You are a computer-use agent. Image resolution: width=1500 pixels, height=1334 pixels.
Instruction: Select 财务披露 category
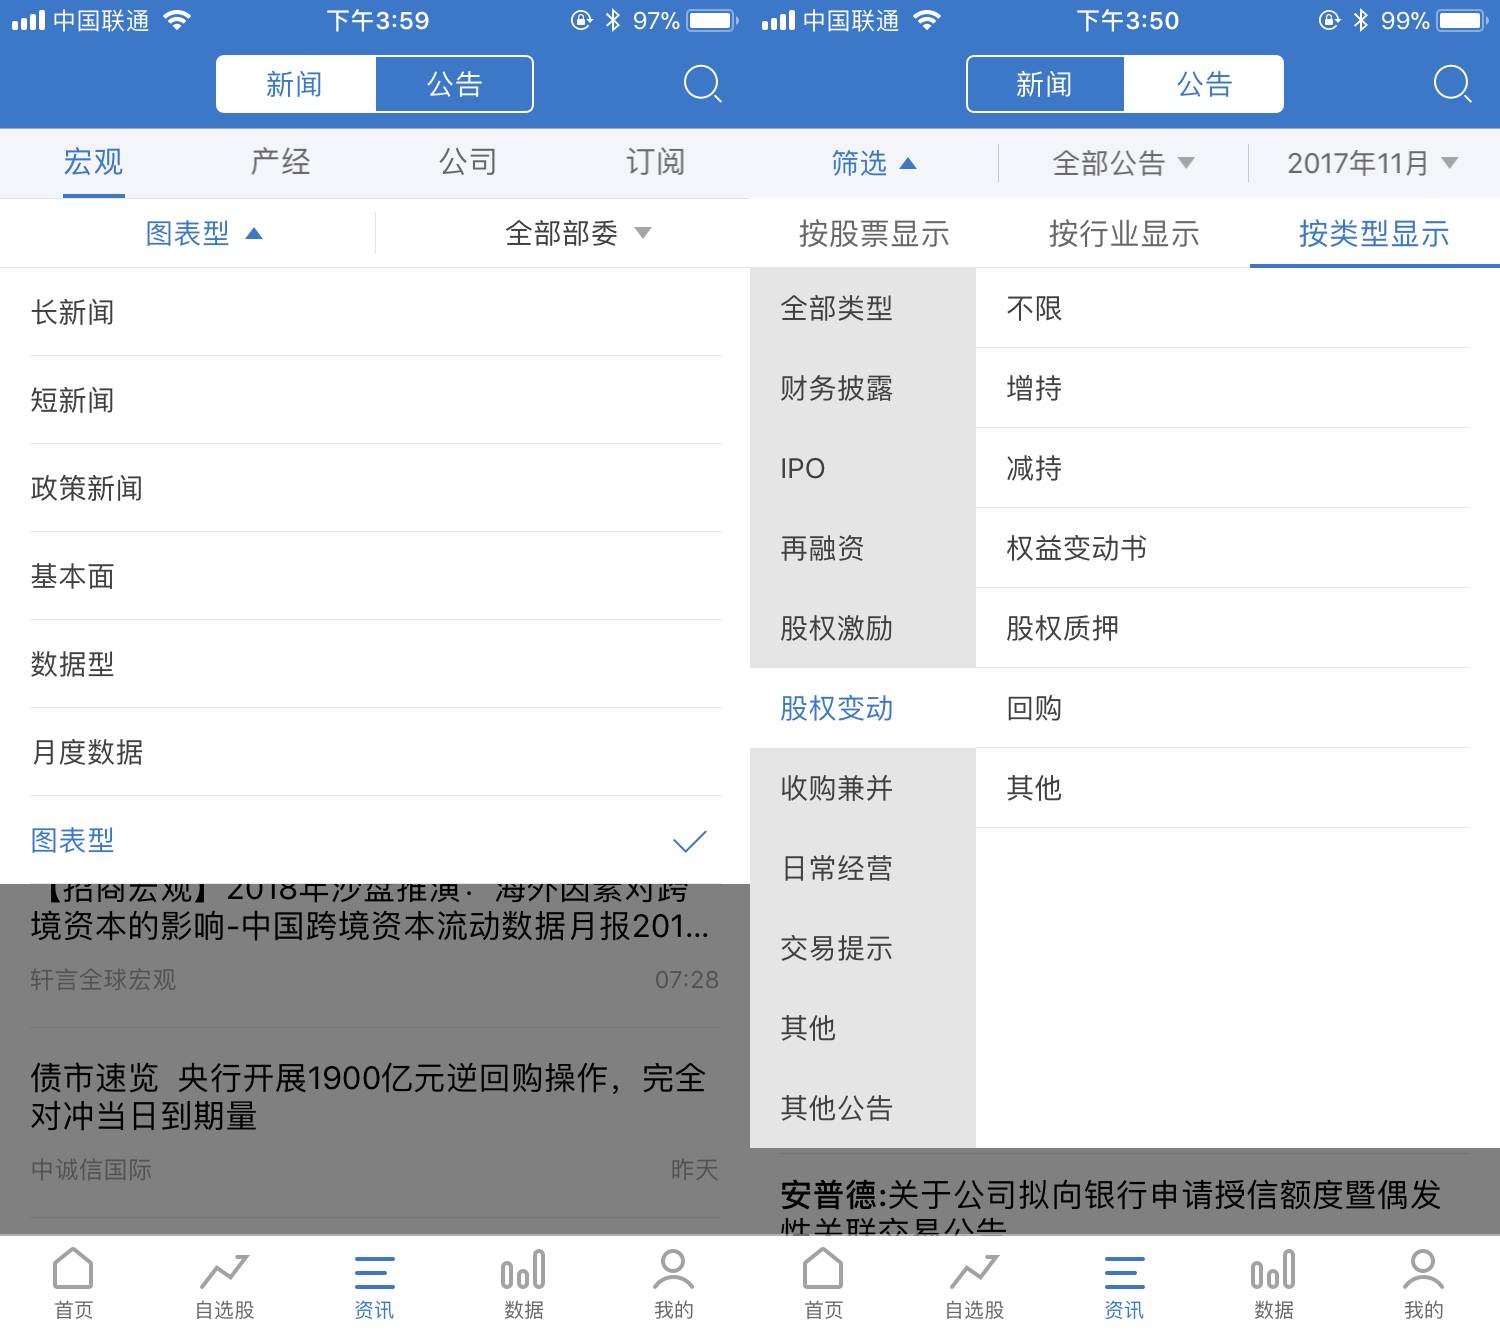pyautogui.click(x=862, y=388)
